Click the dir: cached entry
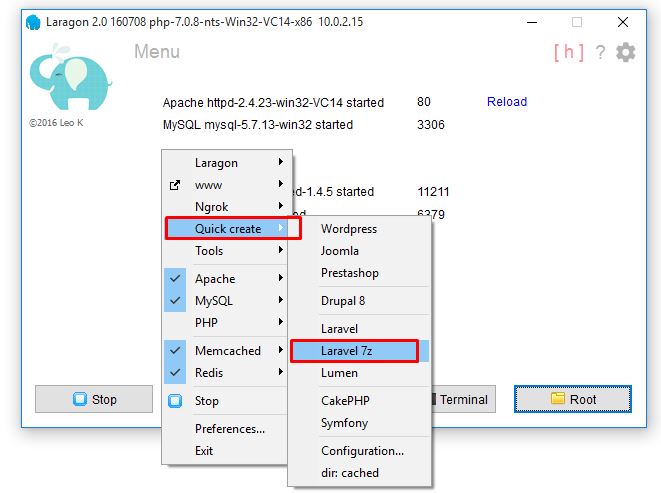This screenshot has height=493, width=661. 359,473
